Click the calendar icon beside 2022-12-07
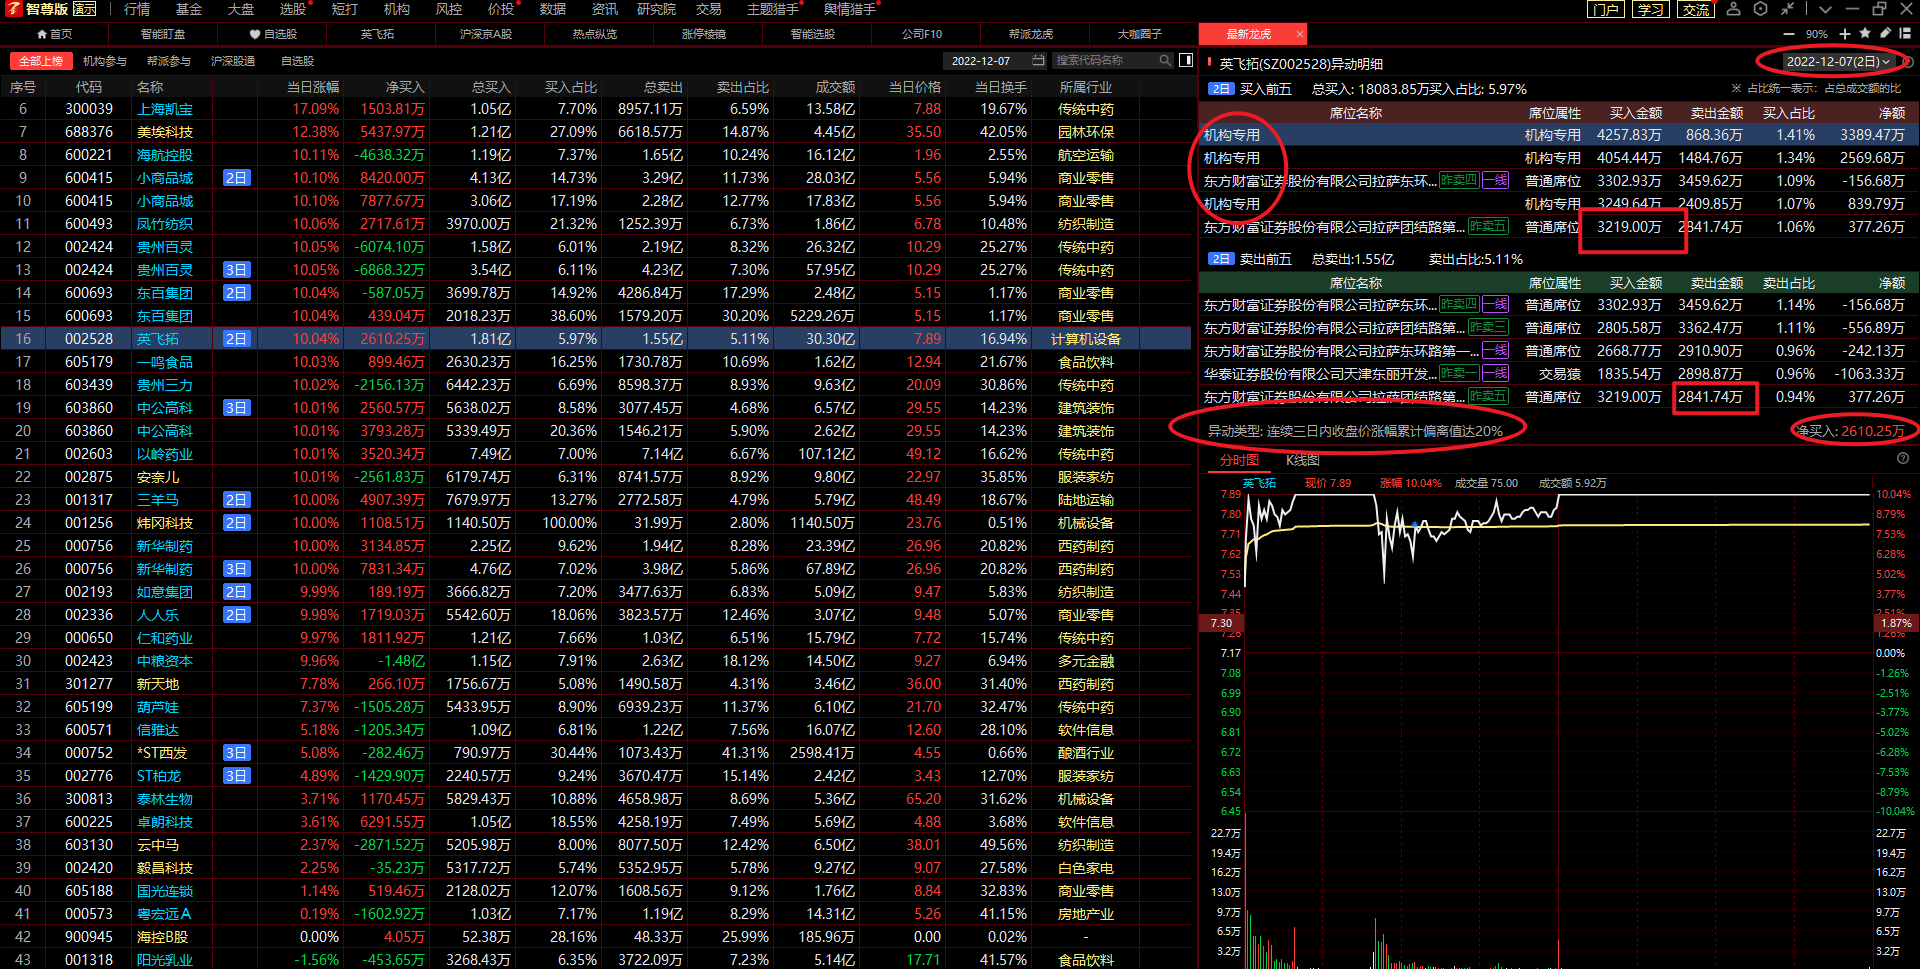The width and height of the screenshot is (1920, 969). coord(1038,61)
